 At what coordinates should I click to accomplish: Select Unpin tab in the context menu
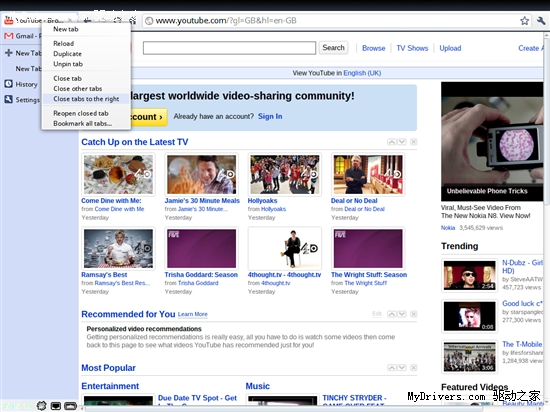(86, 64)
